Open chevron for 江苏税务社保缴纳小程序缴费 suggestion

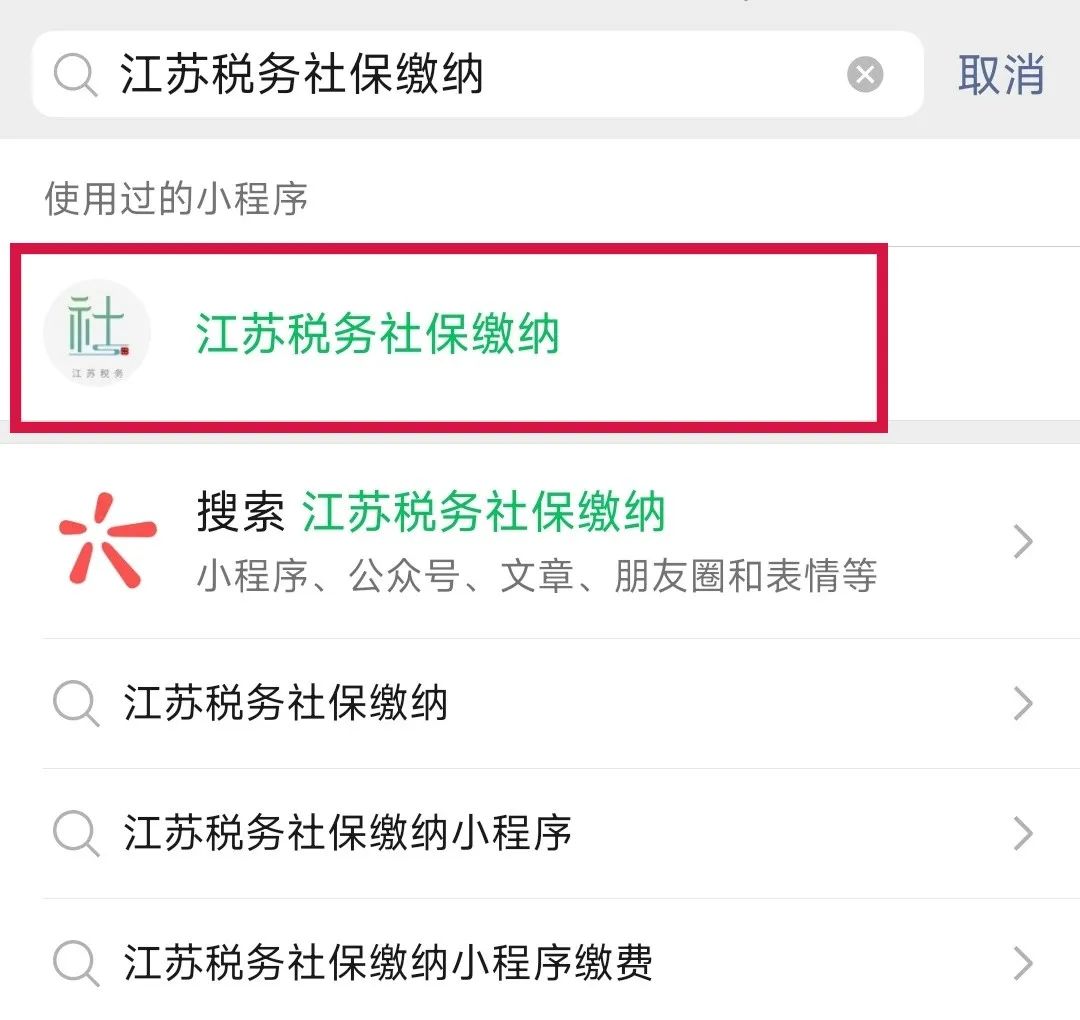point(1024,963)
